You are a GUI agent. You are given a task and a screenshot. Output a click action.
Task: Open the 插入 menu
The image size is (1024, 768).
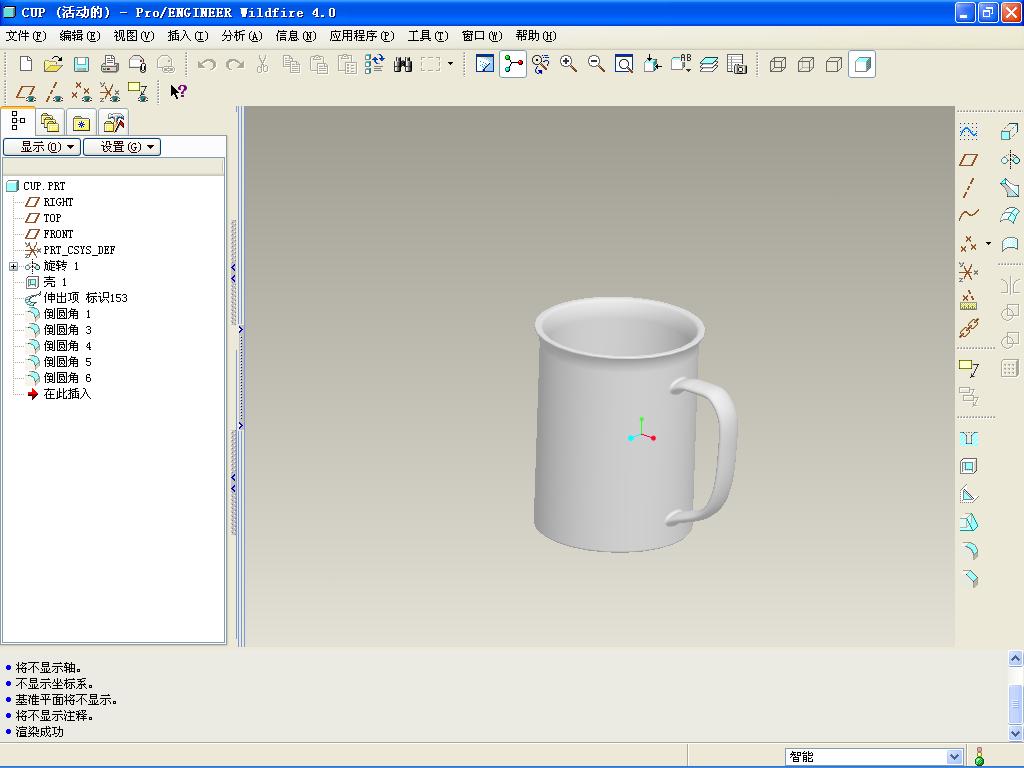coord(188,36)
